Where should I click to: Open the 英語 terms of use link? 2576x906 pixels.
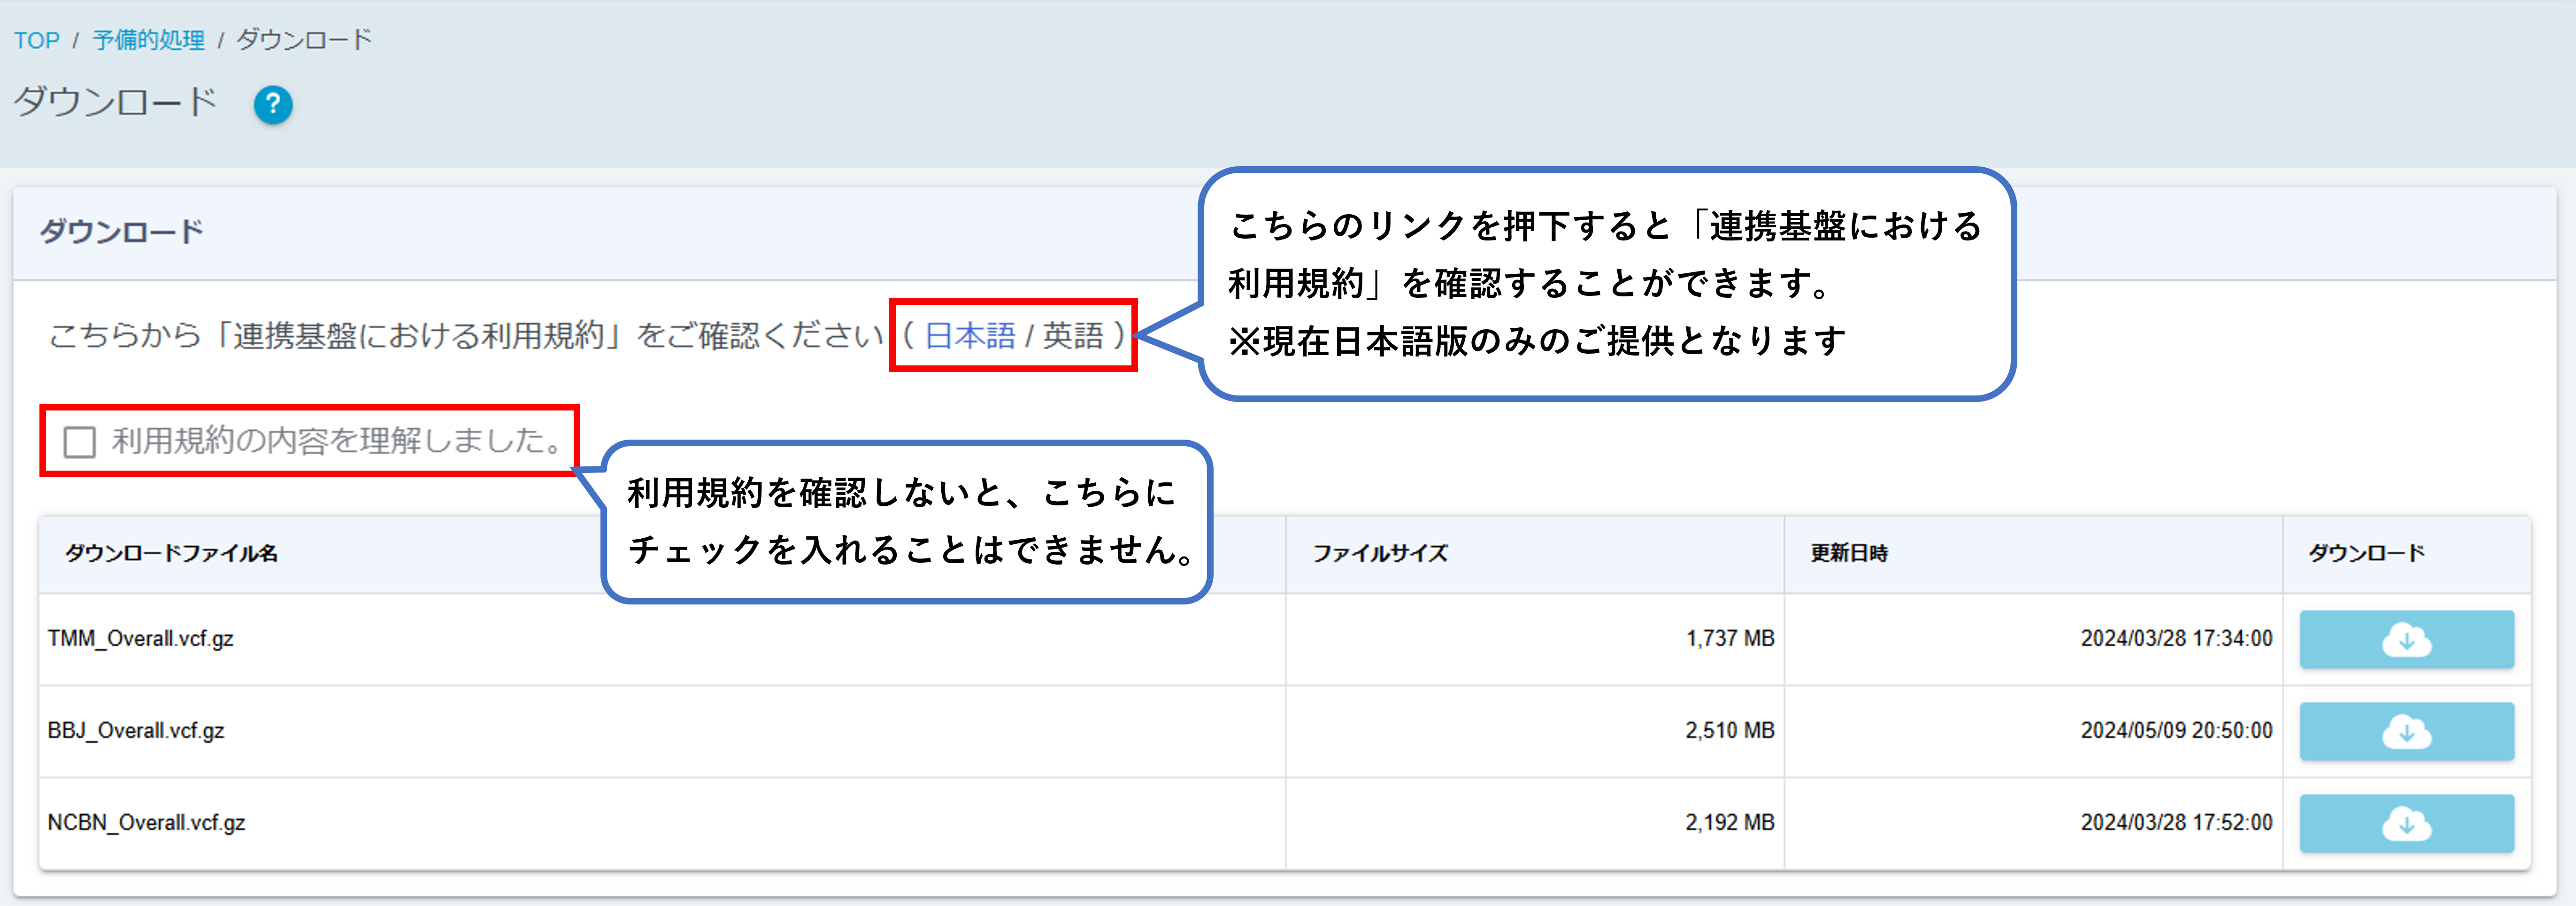click(x=1073, y=335)
